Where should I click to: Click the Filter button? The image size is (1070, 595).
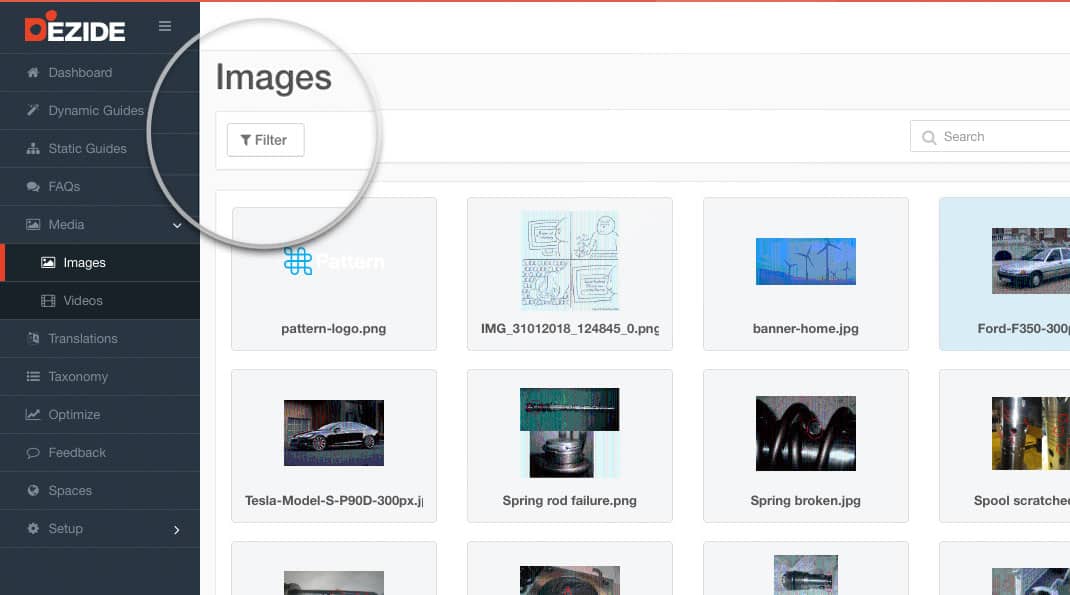[x=265, y=140]
